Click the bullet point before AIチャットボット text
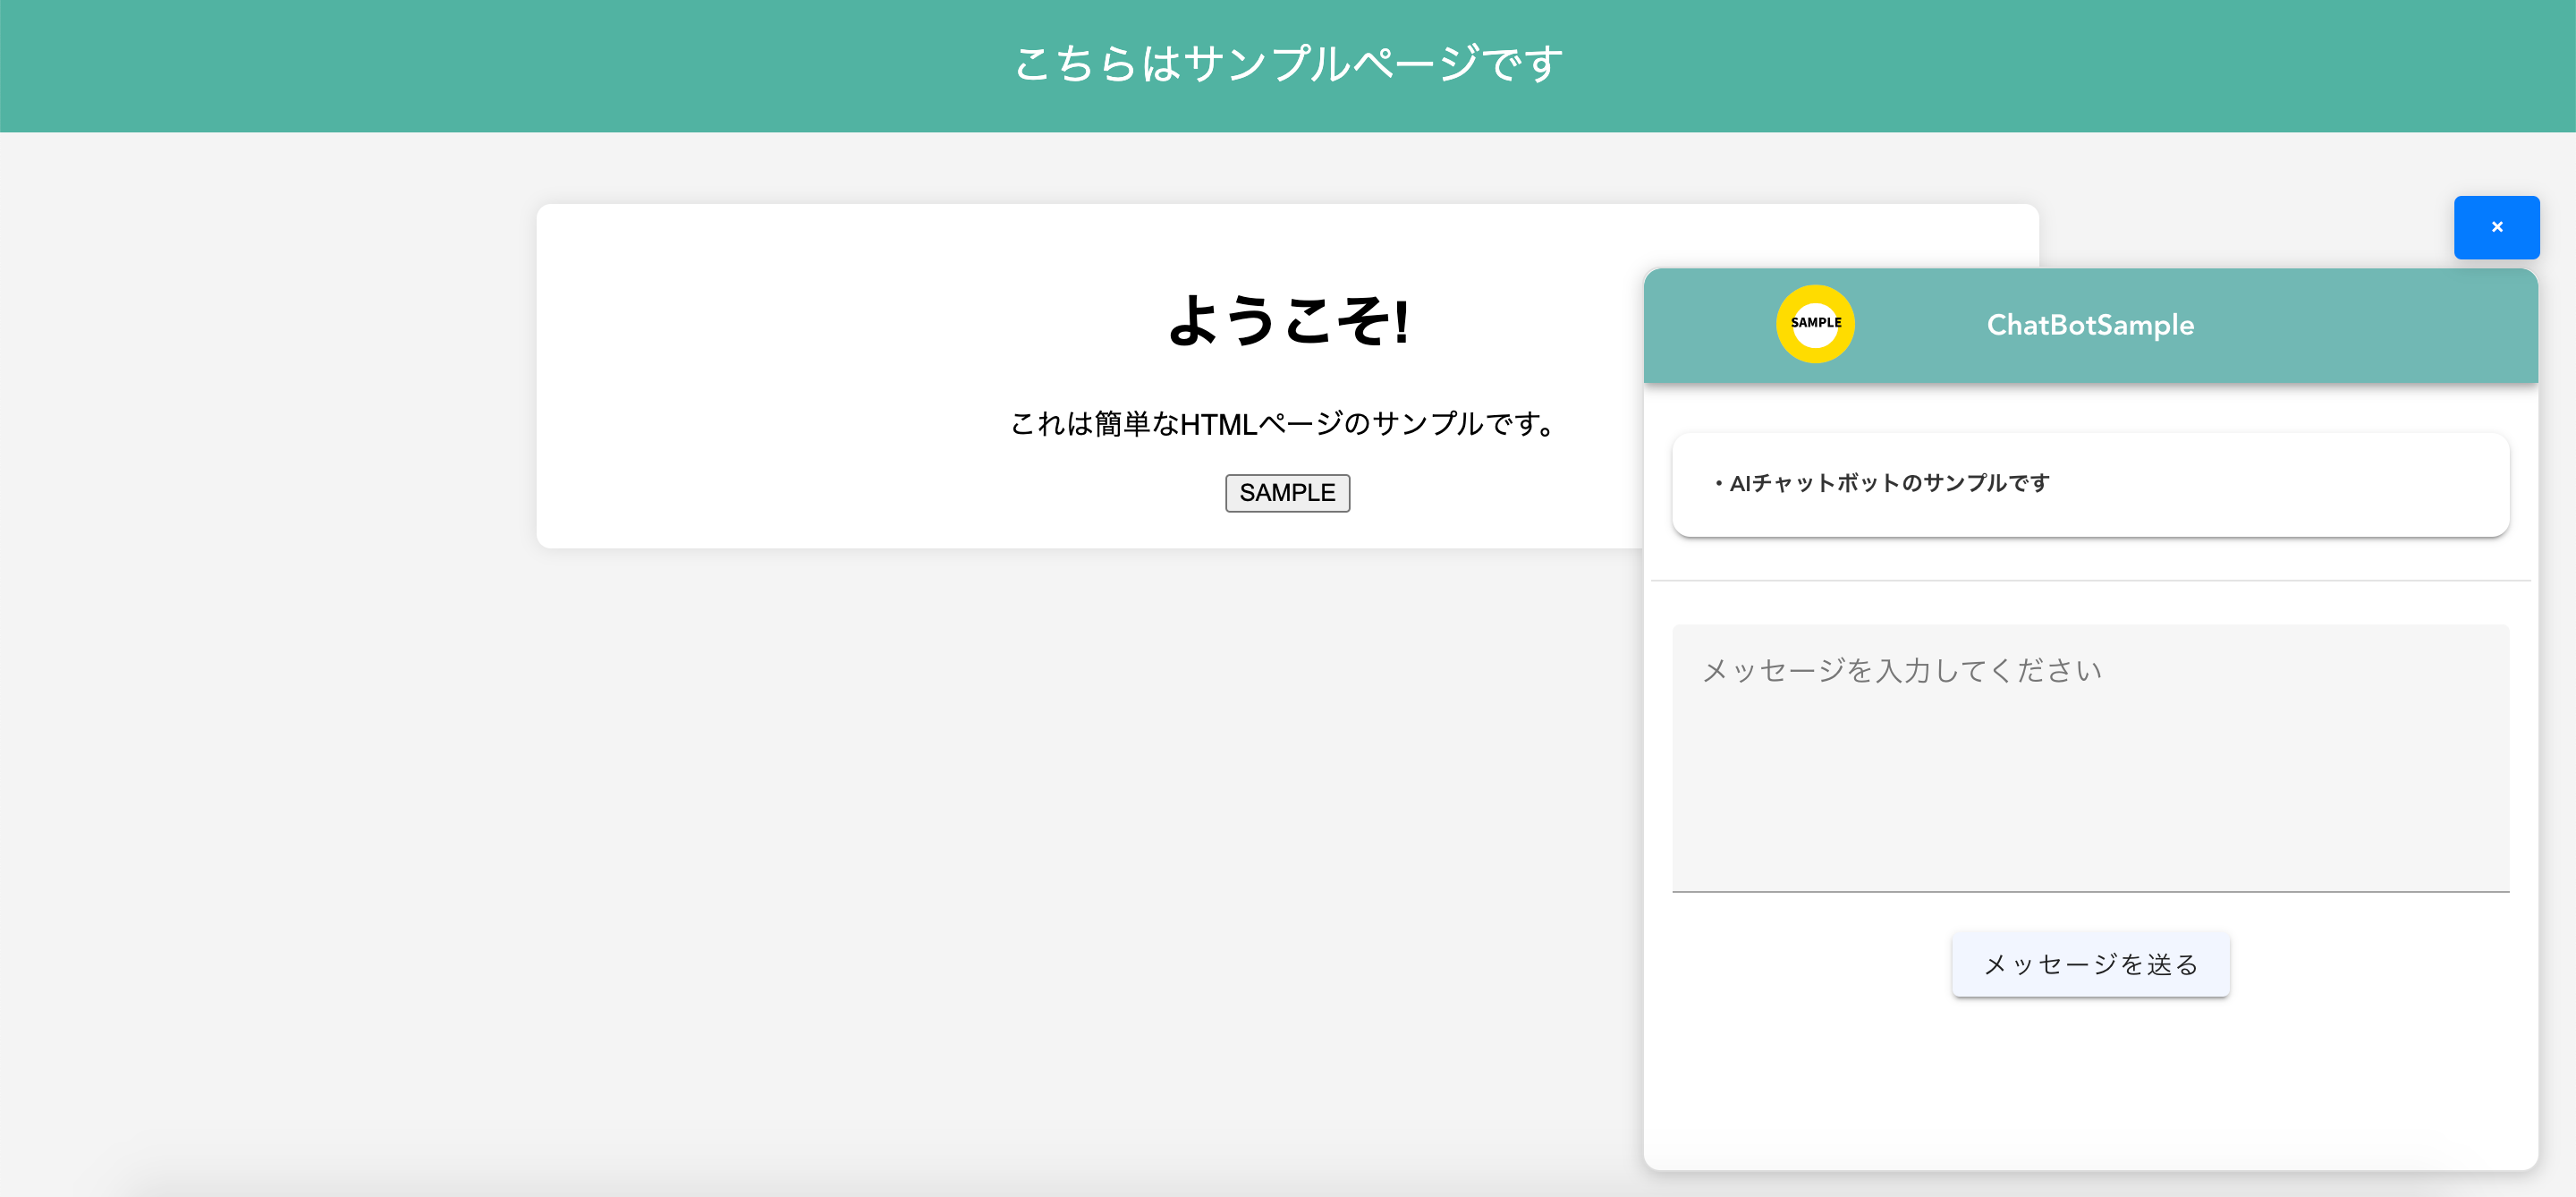This screenshot has height=1197, width=2576. [x=1718, y=484]
